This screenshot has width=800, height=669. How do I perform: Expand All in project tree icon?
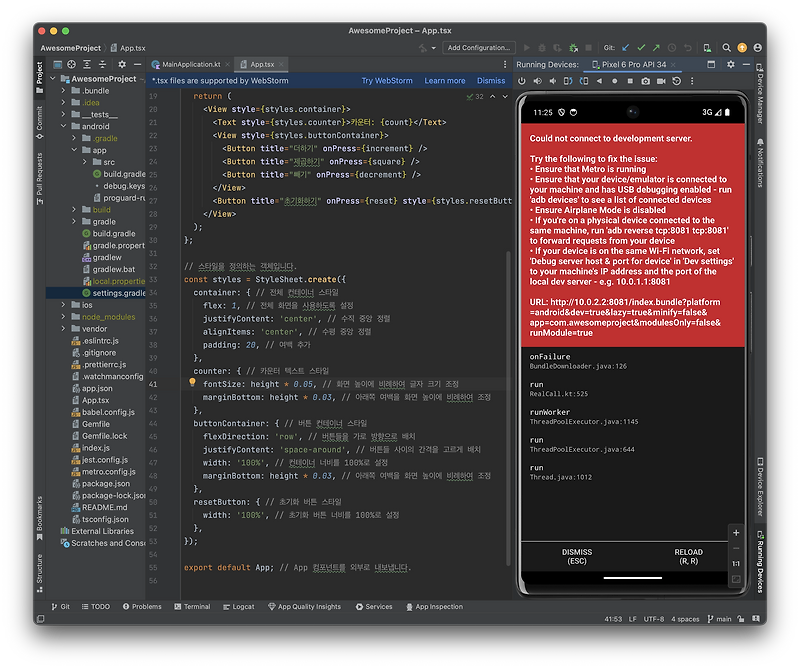pyautogui.click(x=87, y=64)
